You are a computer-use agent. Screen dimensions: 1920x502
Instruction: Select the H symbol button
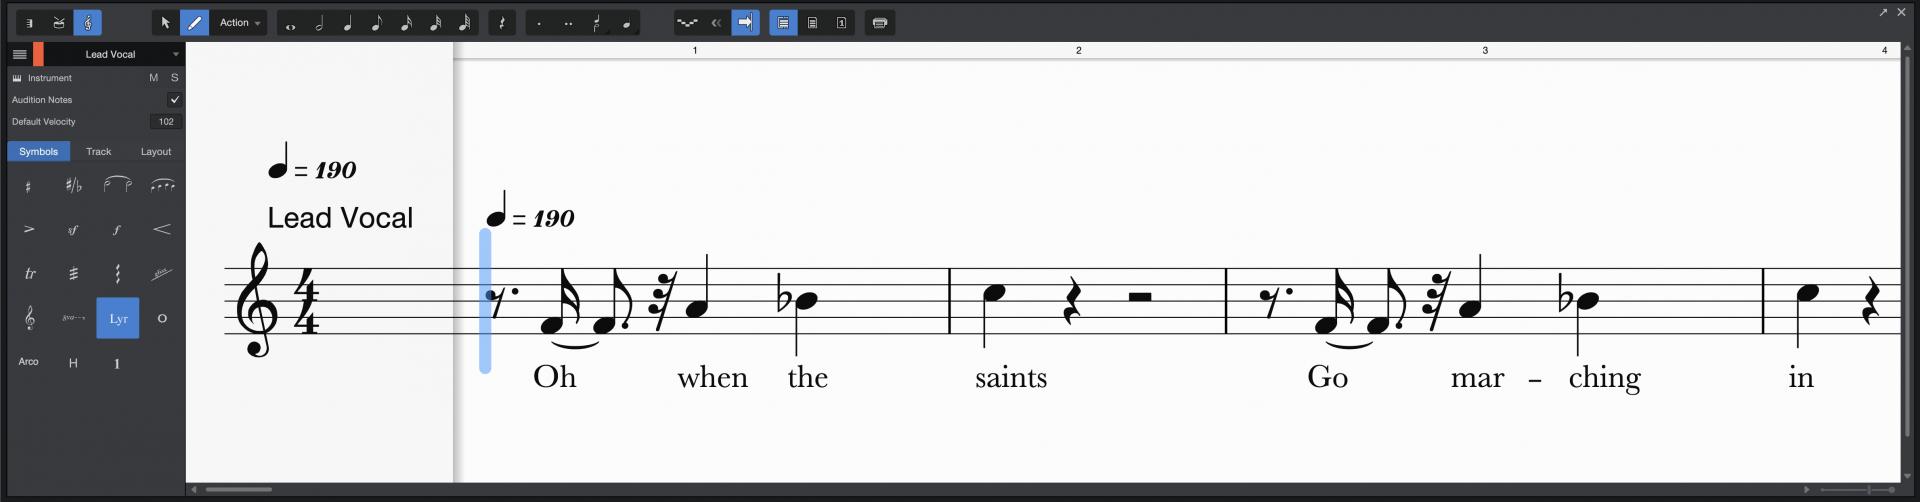coord(74,362)
